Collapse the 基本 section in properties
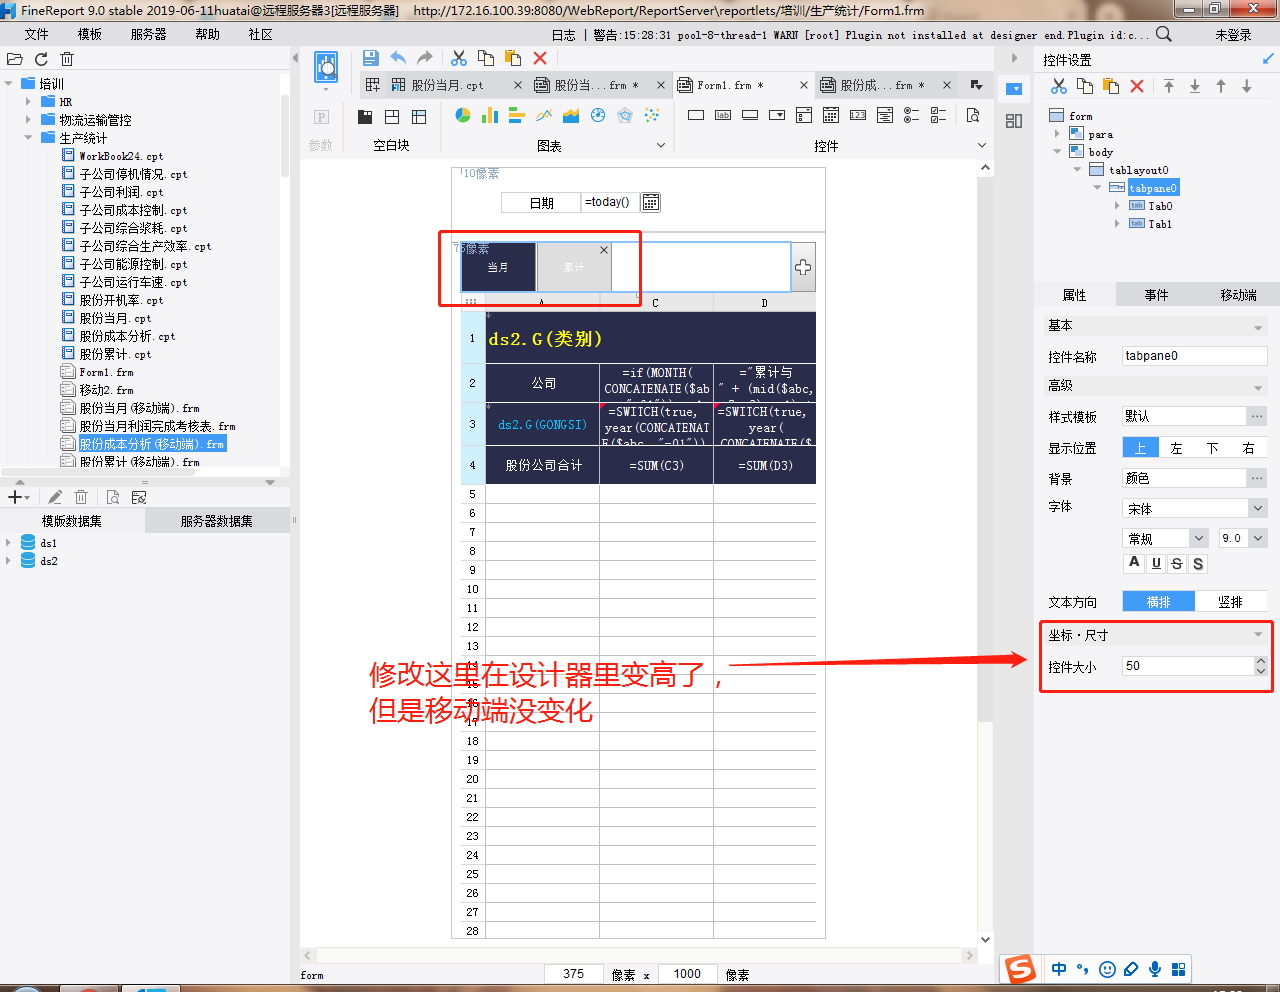This screenshot has width=1280, height=992. click(1258, 327)
